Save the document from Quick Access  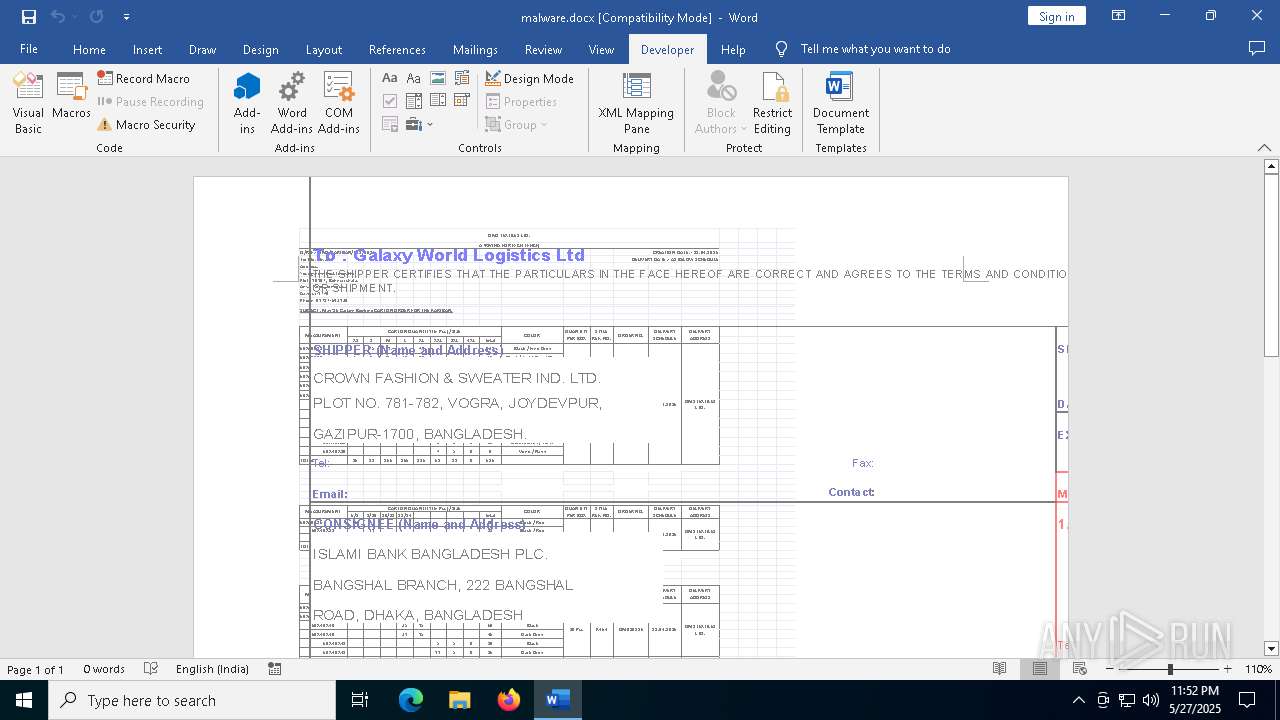tap(29, 17)
